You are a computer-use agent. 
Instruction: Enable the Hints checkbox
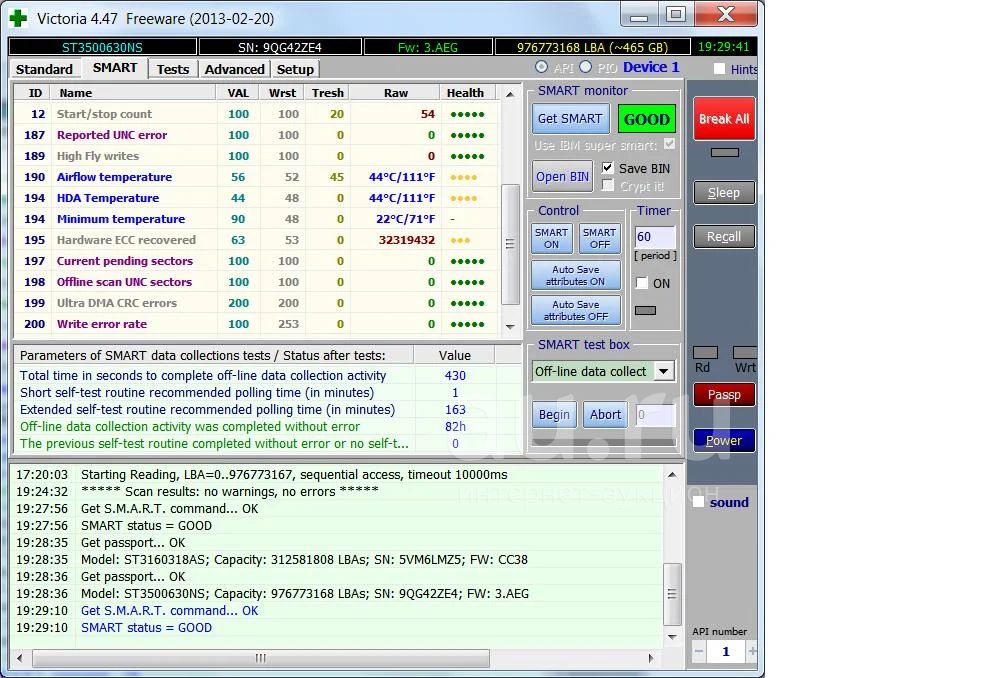pyautogui.click(x=720, y=69)
